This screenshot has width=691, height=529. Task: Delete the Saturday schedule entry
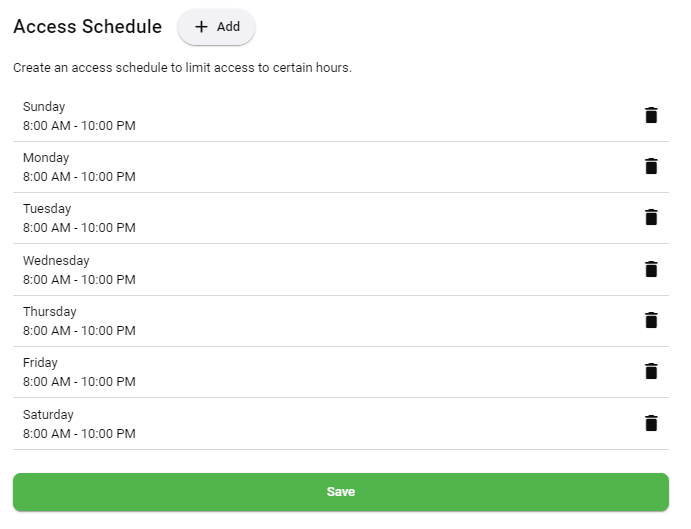651,423
